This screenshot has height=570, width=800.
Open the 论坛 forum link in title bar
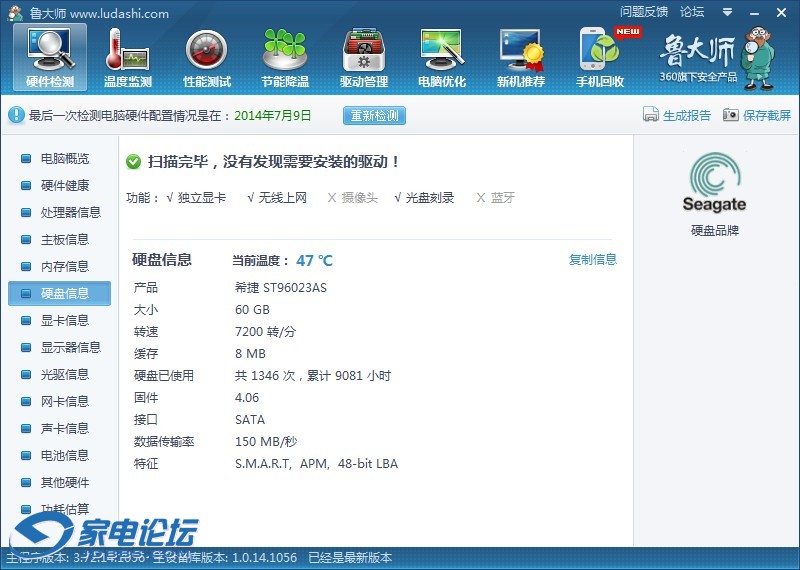point(692,12)
